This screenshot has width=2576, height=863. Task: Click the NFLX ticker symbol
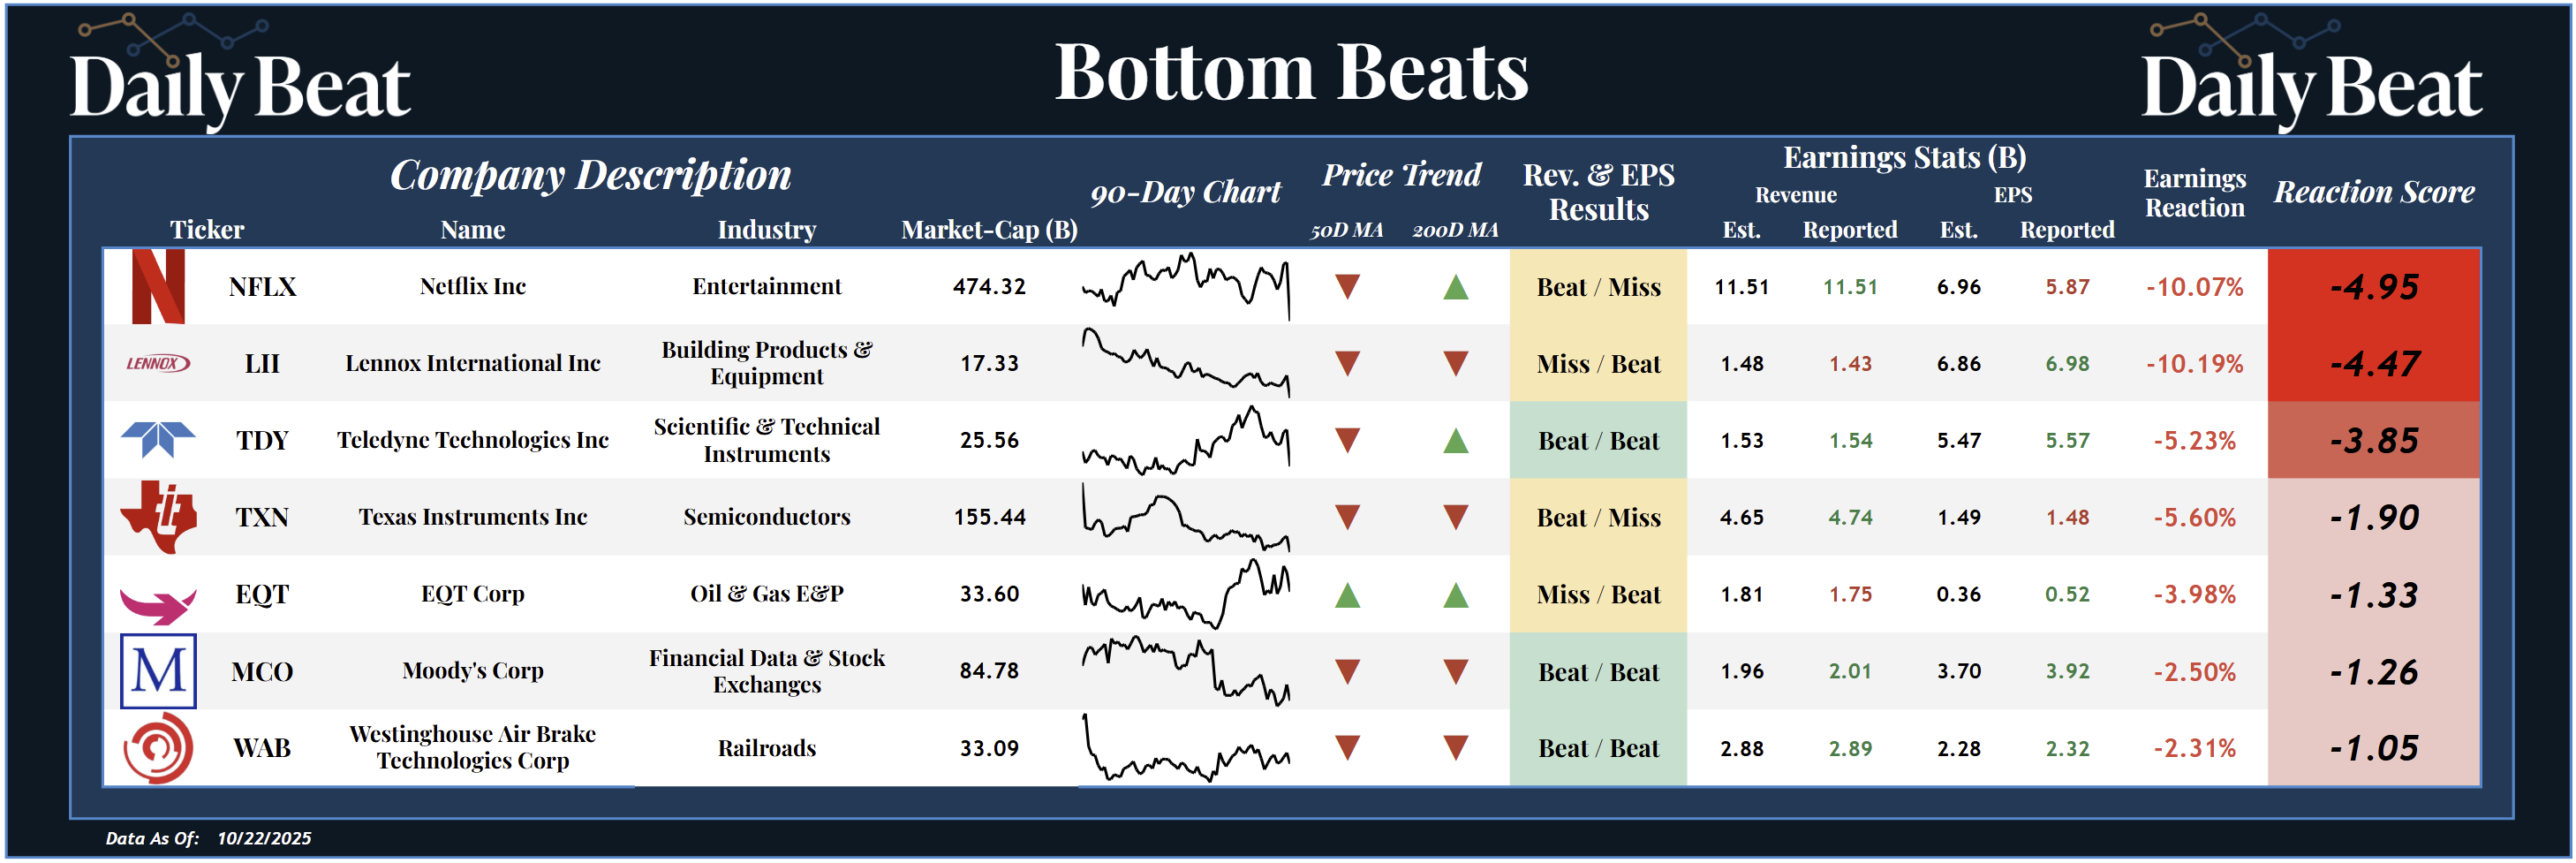262,287
